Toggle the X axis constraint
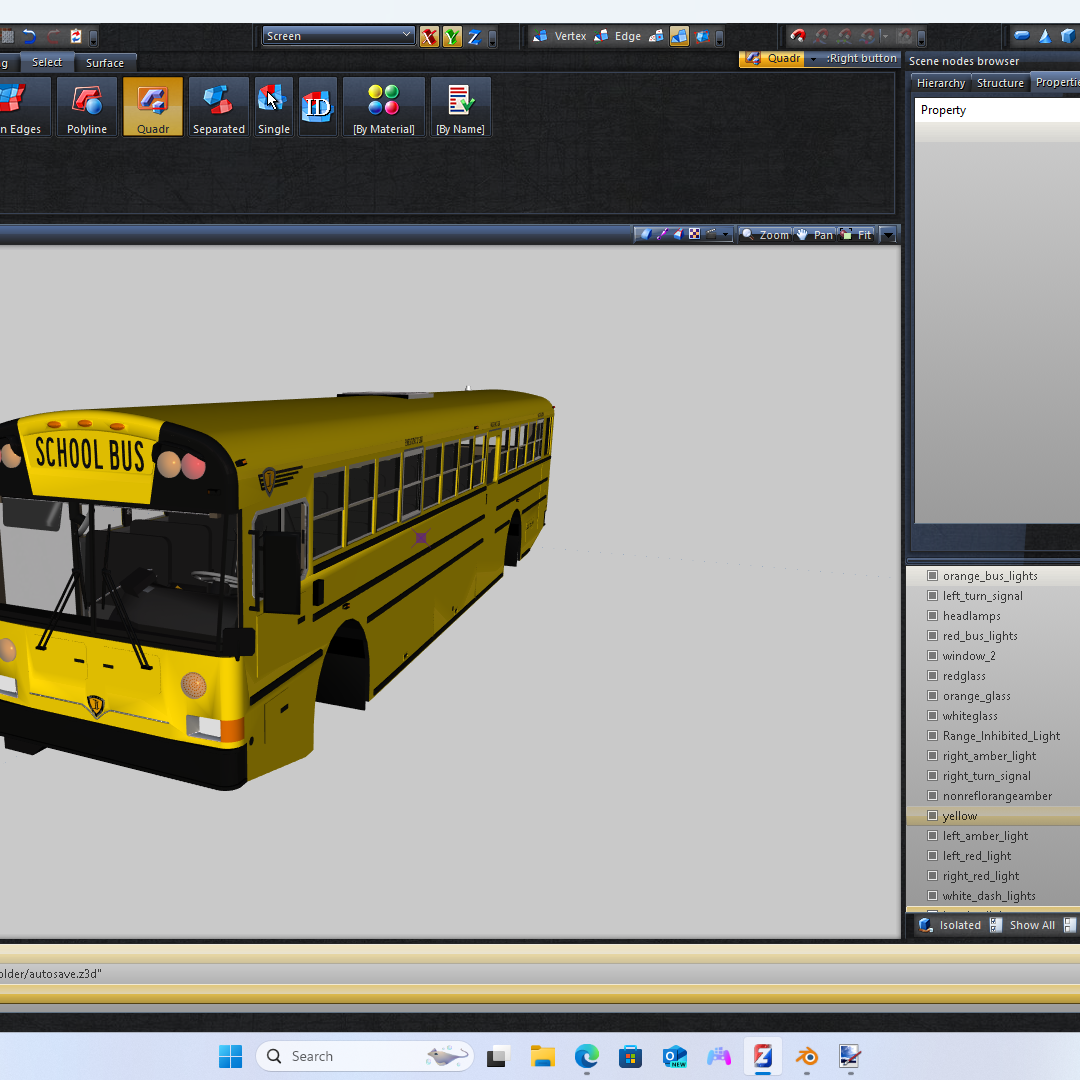The height and width of the screenshot is (1080, 1080). (429, 37)
